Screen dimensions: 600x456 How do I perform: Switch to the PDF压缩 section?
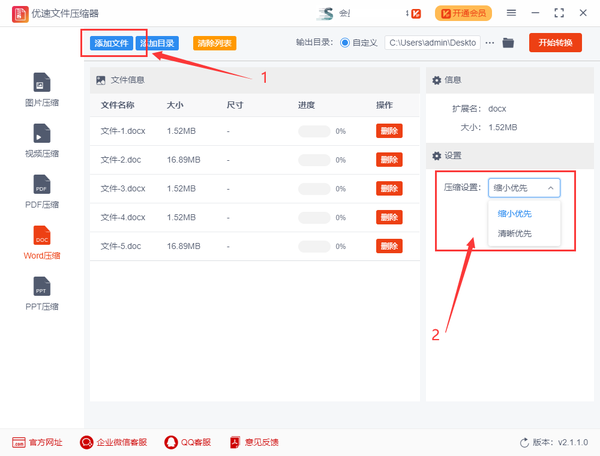point(41,191)
